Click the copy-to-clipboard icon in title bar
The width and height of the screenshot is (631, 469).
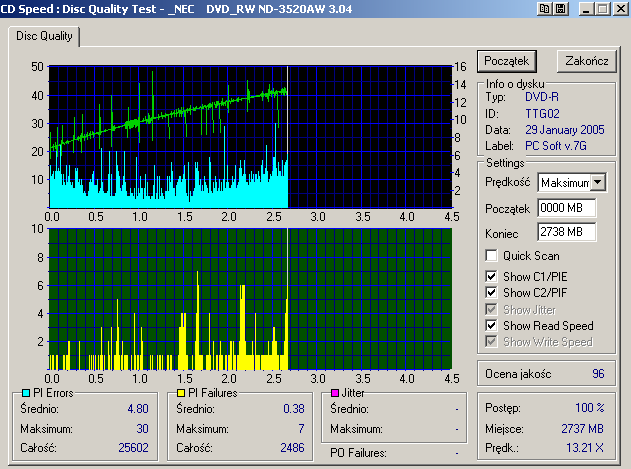544,9
